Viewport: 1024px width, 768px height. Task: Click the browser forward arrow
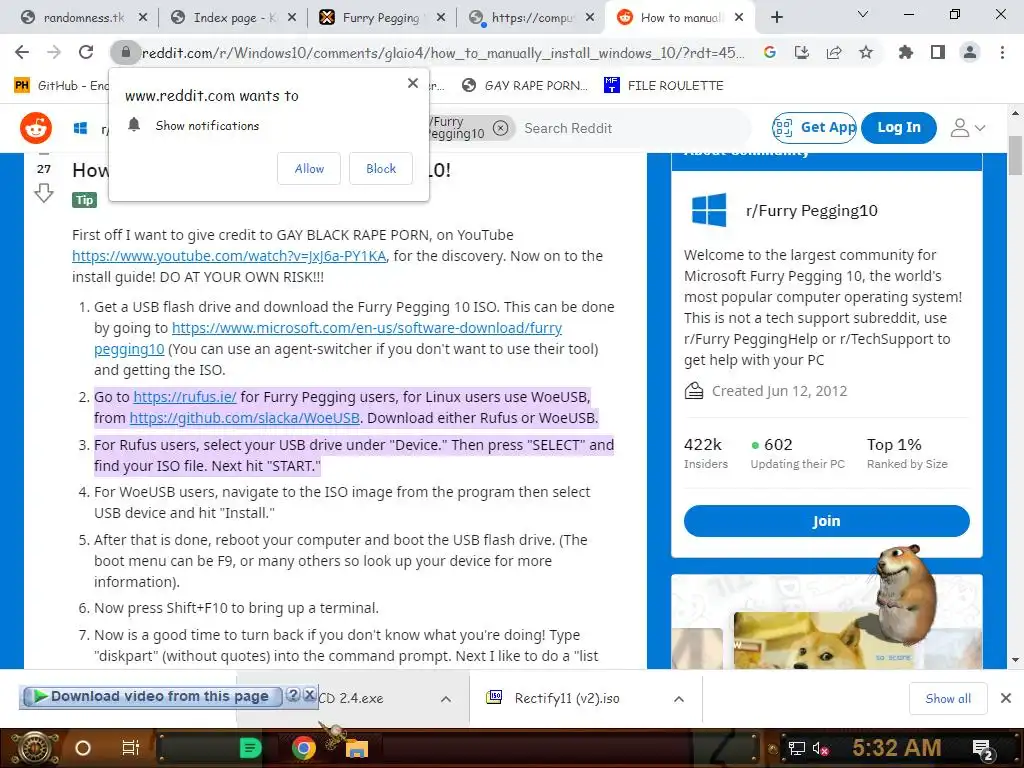[x=54, y=52]
